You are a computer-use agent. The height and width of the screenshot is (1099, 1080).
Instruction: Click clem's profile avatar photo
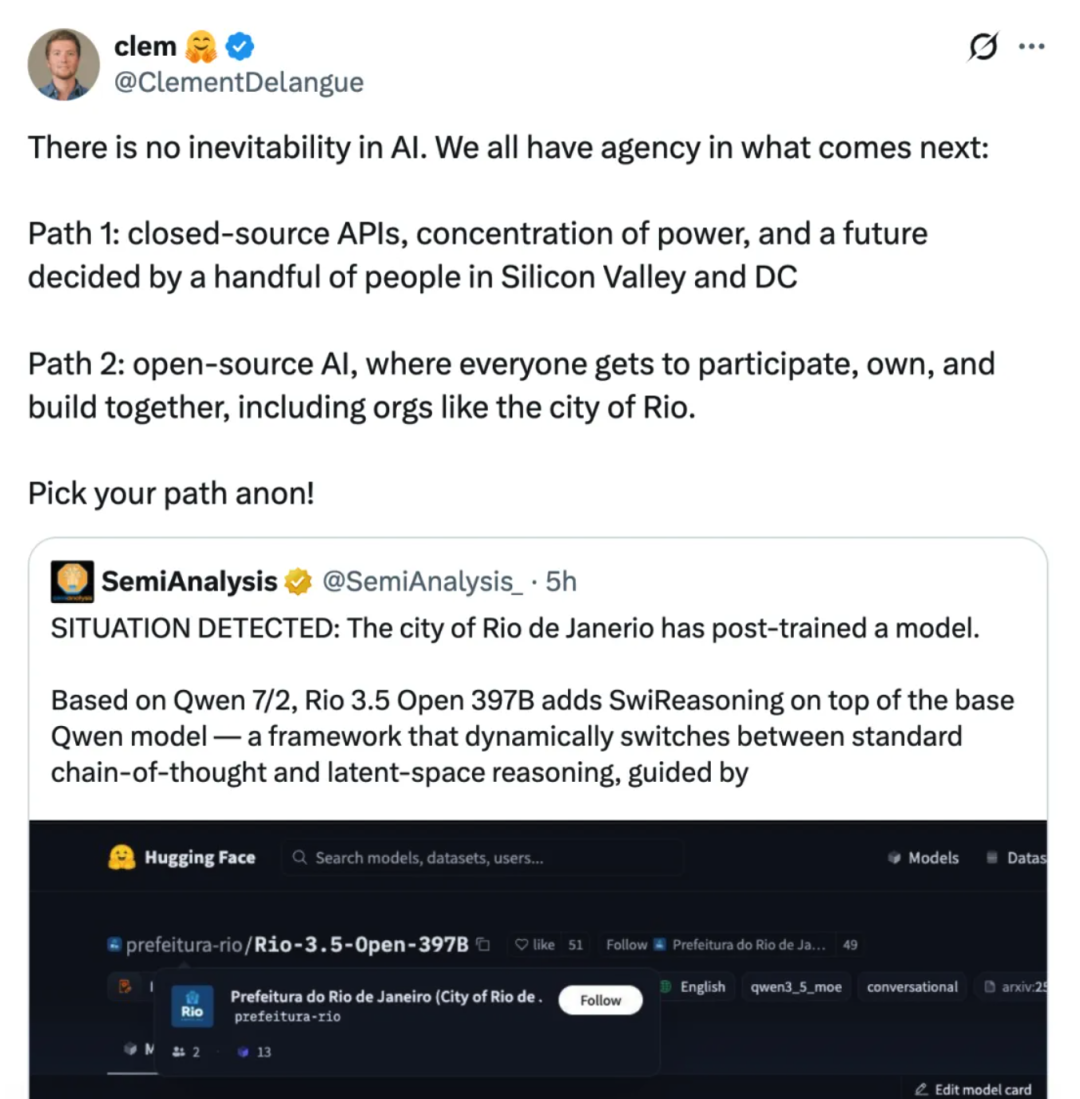click(63, 64)
